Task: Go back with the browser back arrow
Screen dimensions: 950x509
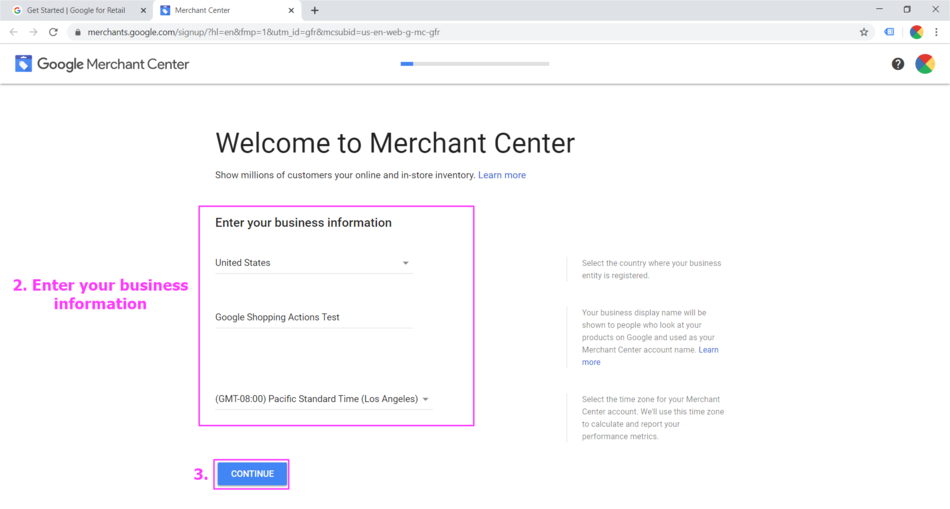Action: [x=14, y=32]
